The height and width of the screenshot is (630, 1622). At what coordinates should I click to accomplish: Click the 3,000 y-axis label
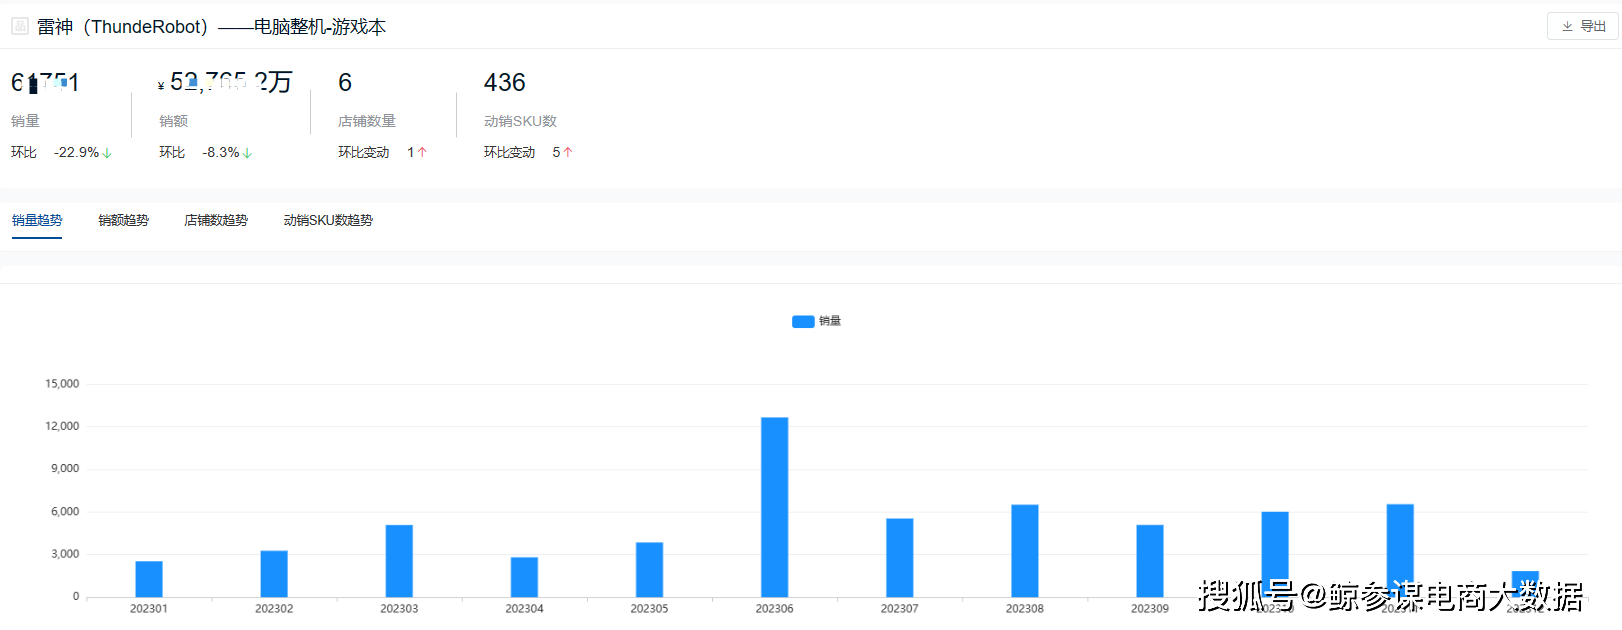tap(65, 554)
